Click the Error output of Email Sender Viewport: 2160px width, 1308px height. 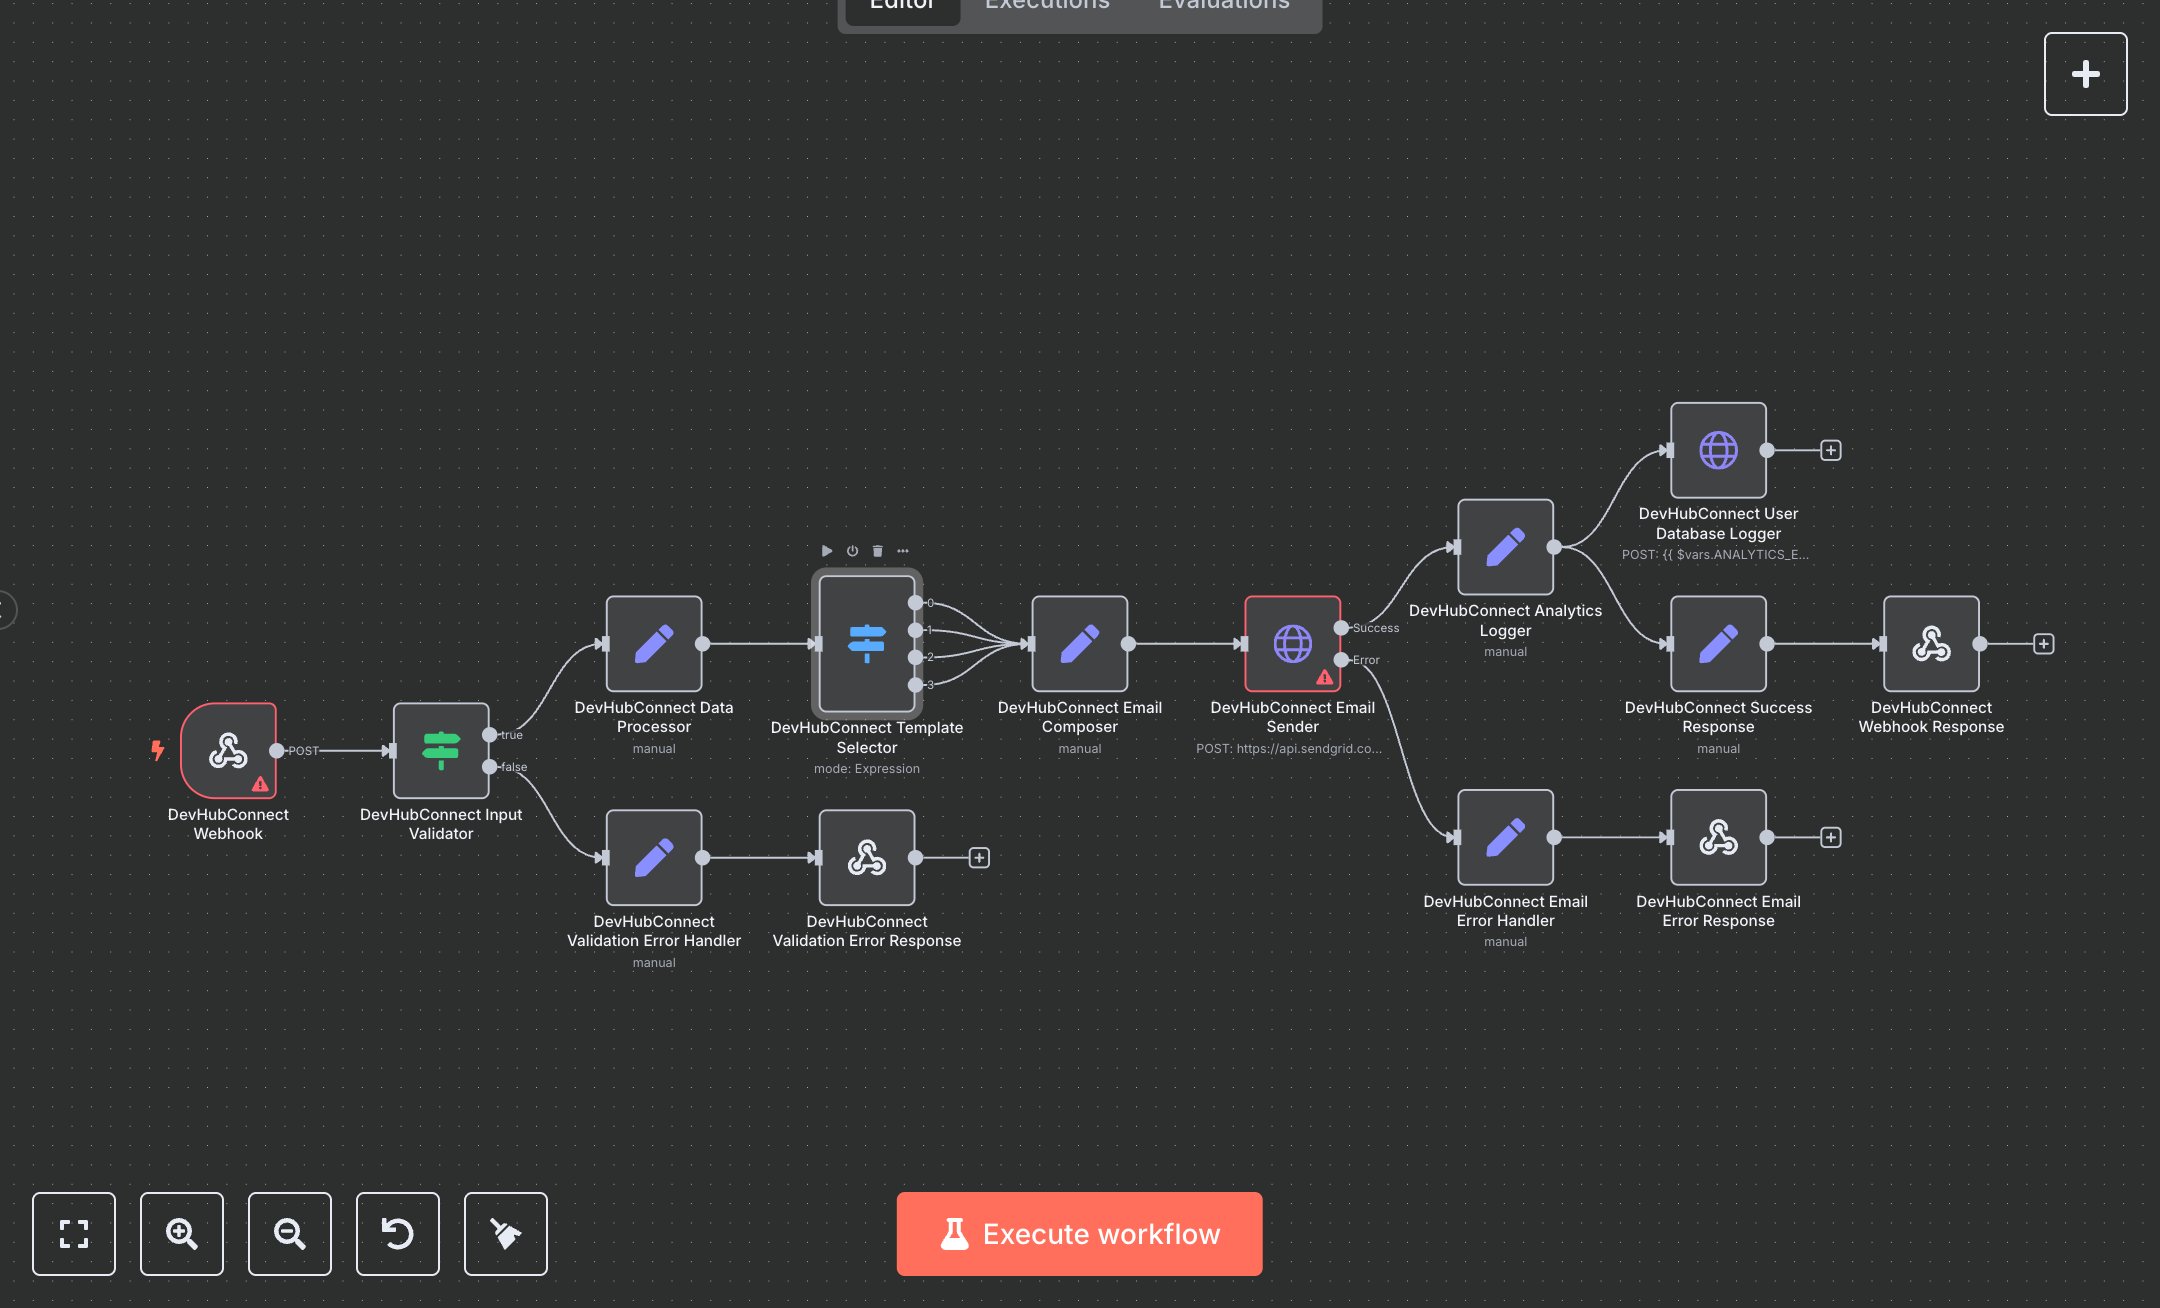pos(1341,660)
